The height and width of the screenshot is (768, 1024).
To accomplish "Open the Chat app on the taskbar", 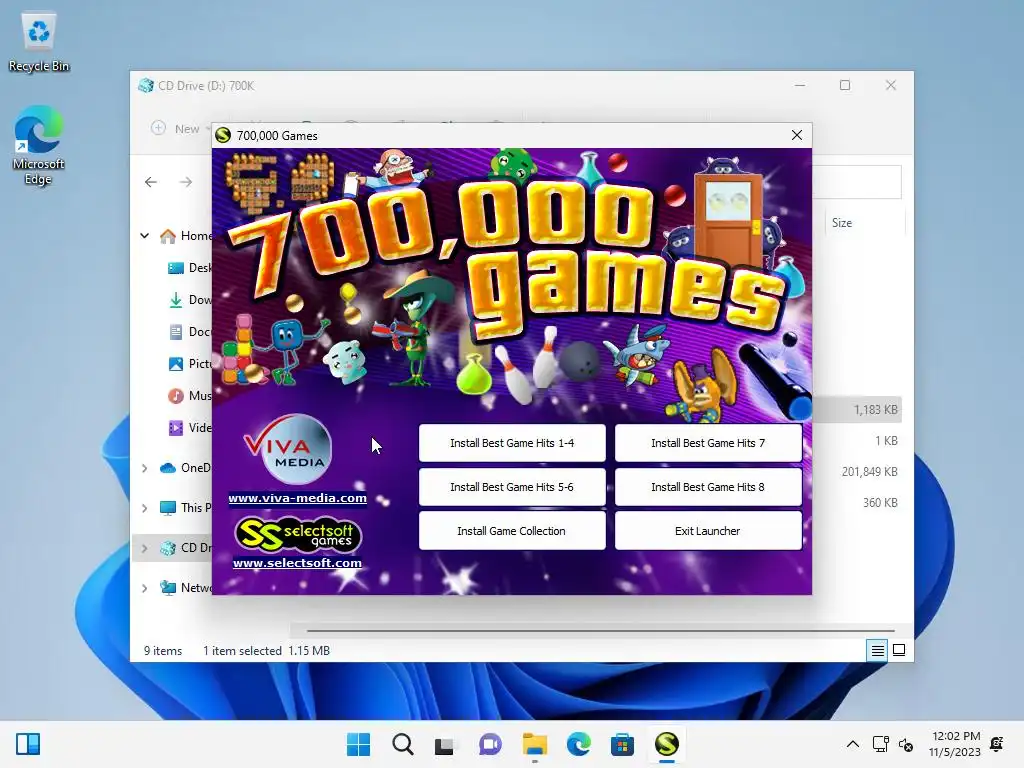I will [x=490, y=744].
